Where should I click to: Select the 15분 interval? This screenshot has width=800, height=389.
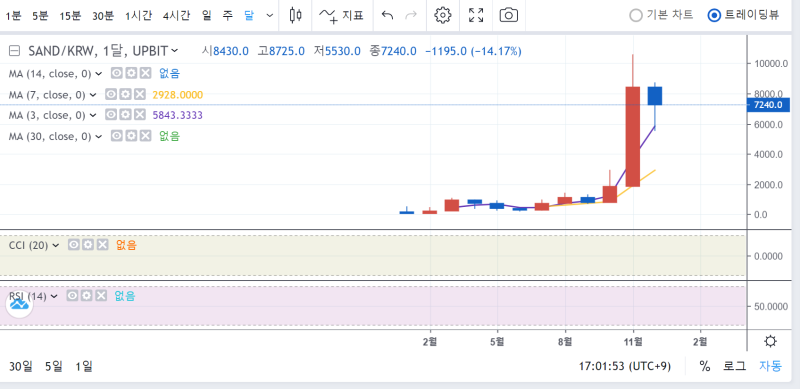coord(70,16)
